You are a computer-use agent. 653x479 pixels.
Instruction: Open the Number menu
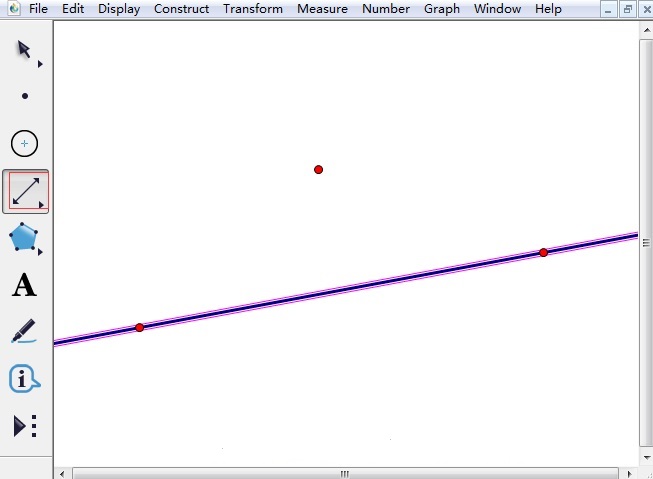(x=386, y=9)
